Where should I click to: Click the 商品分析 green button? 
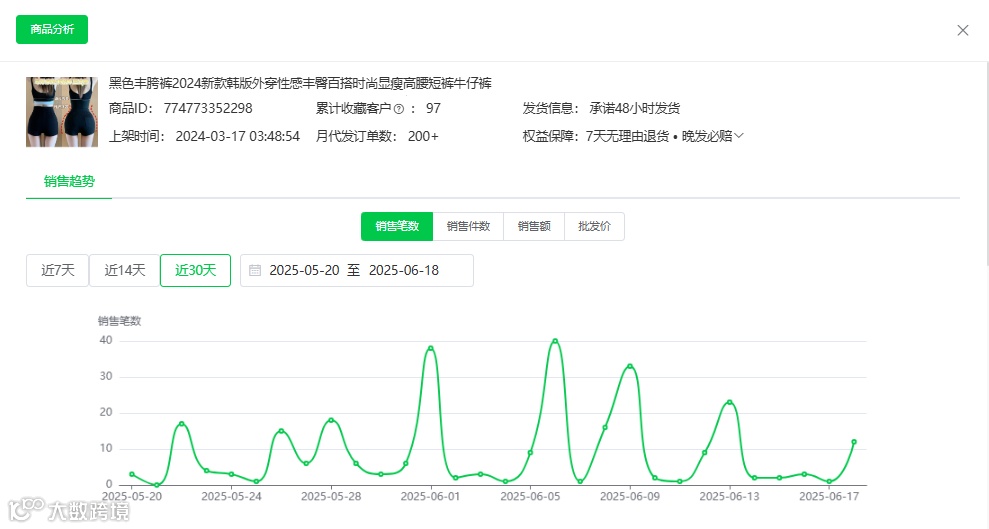click(52, 30)
